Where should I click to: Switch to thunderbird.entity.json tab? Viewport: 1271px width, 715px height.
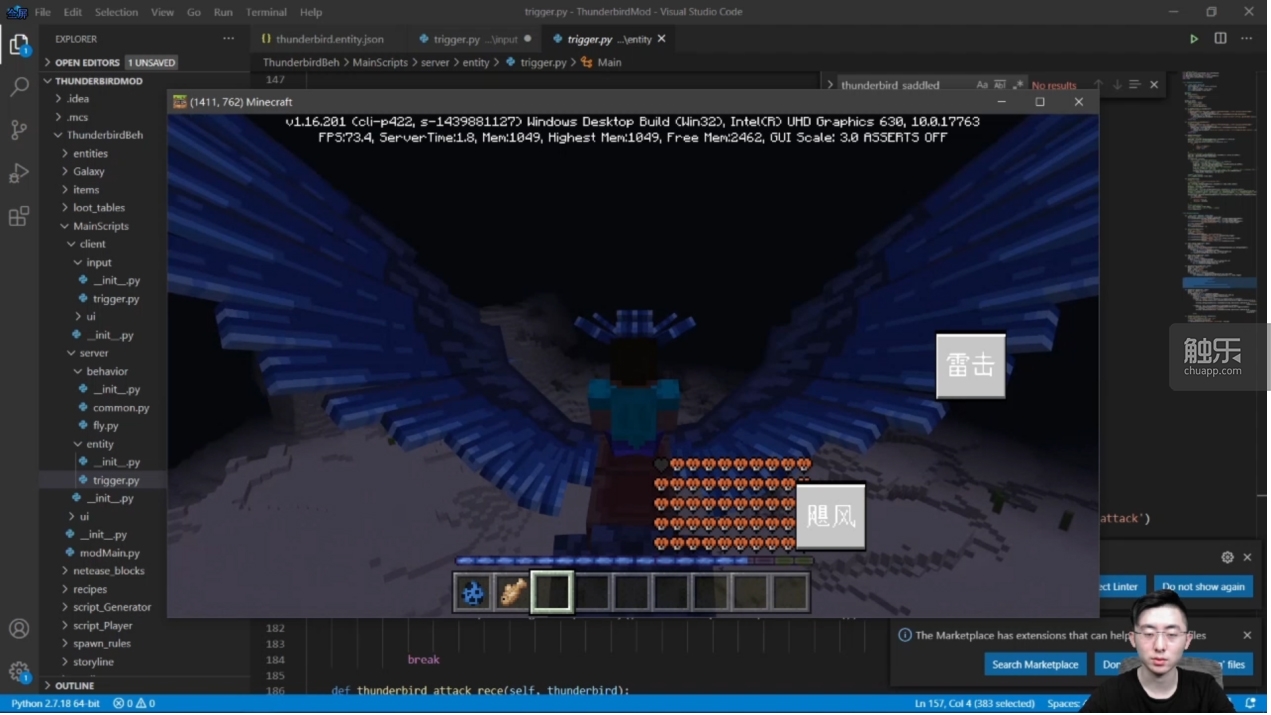coord(321,39)
